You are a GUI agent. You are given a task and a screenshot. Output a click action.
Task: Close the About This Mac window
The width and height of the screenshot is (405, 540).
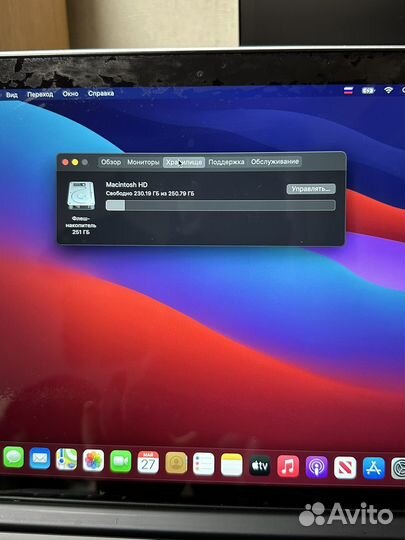(x=65, y=162)
